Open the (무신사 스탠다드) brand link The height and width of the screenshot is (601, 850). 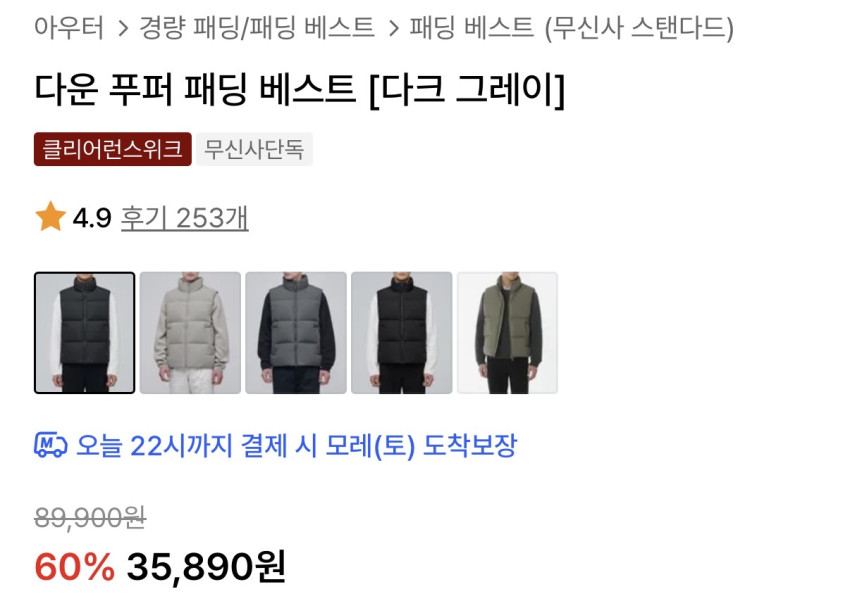(x=639, y=28)
